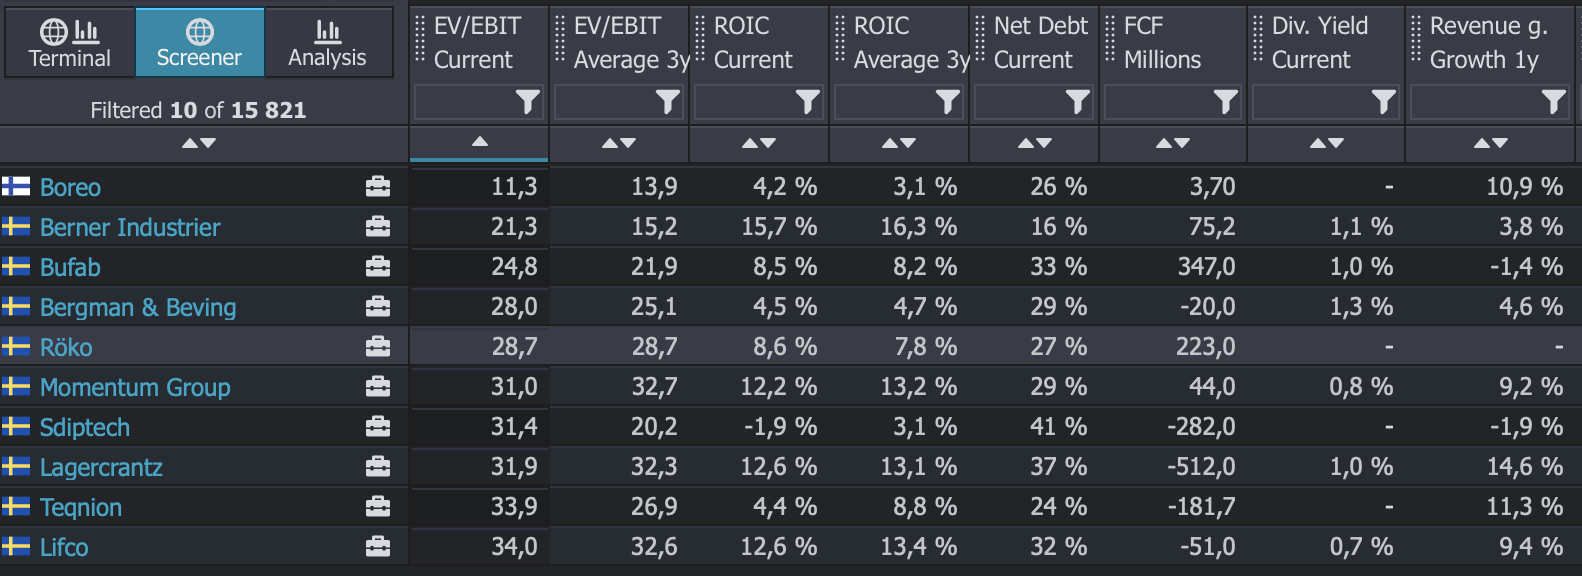Click the filter funnel for EV/EBIT Current
Screen dimensions: 1582x576
pyautogui.click(x=527, y=102)
